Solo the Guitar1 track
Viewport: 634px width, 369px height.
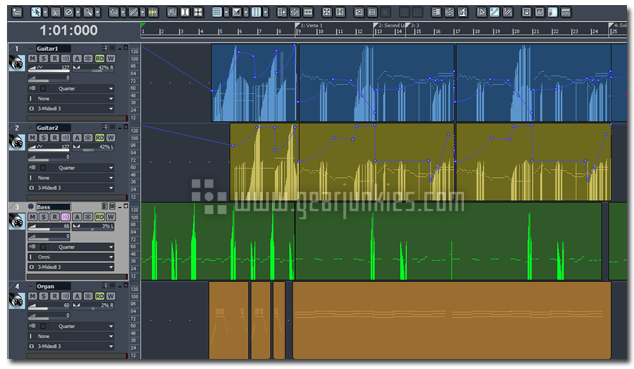[43, 59]
